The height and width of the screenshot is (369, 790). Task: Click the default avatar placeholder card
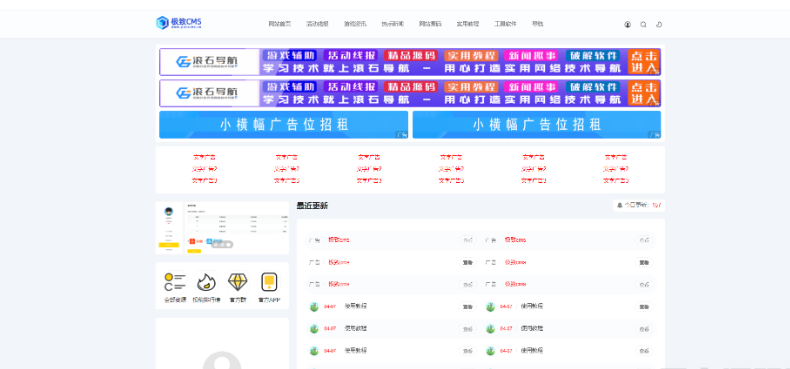[222, 343]
